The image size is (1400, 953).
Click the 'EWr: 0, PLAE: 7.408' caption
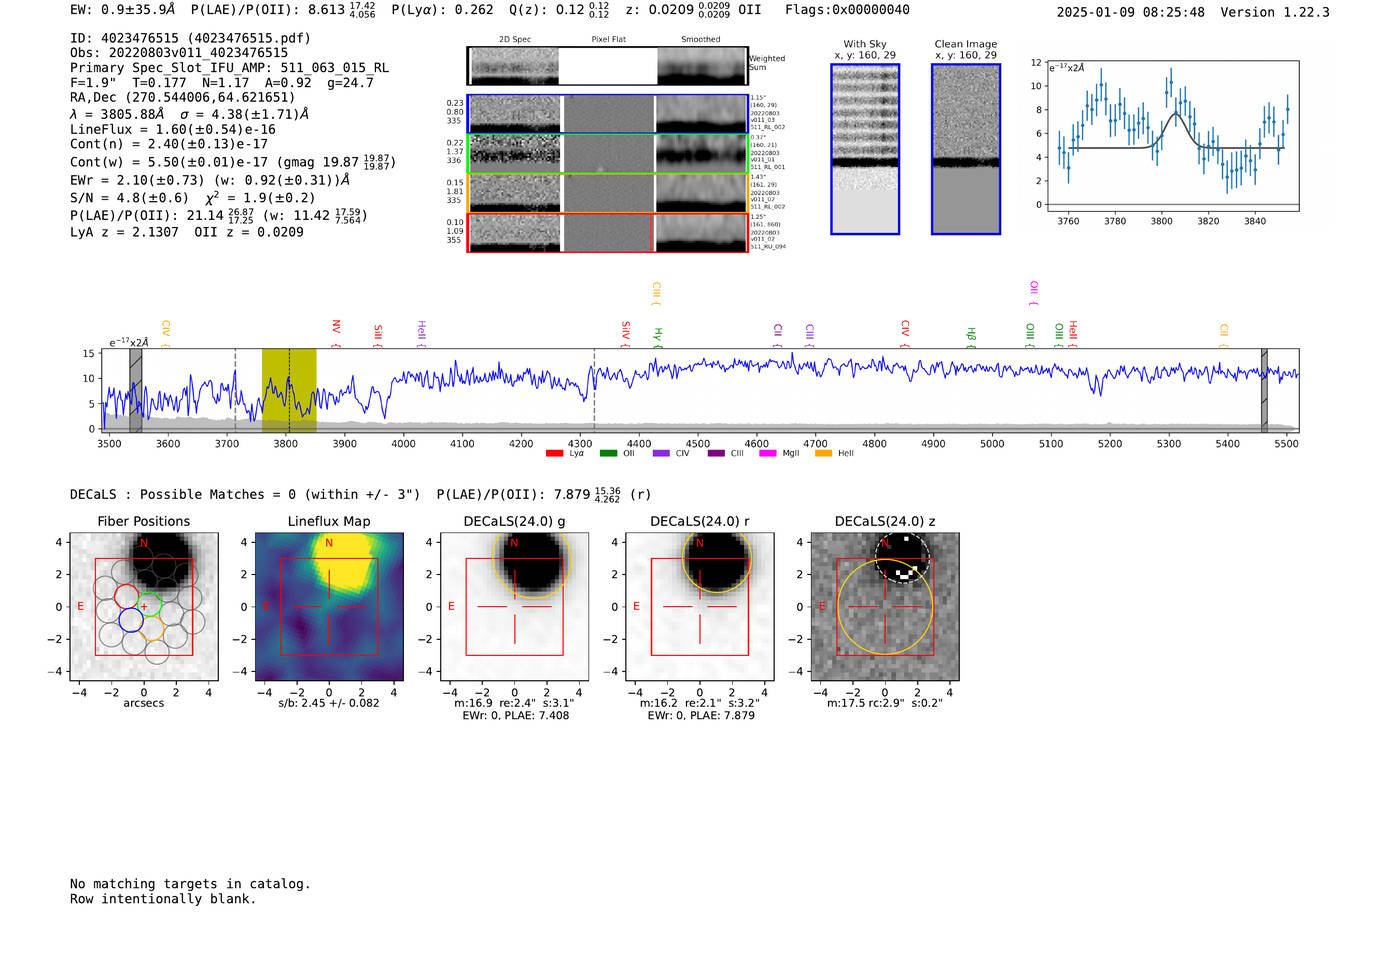515,716
